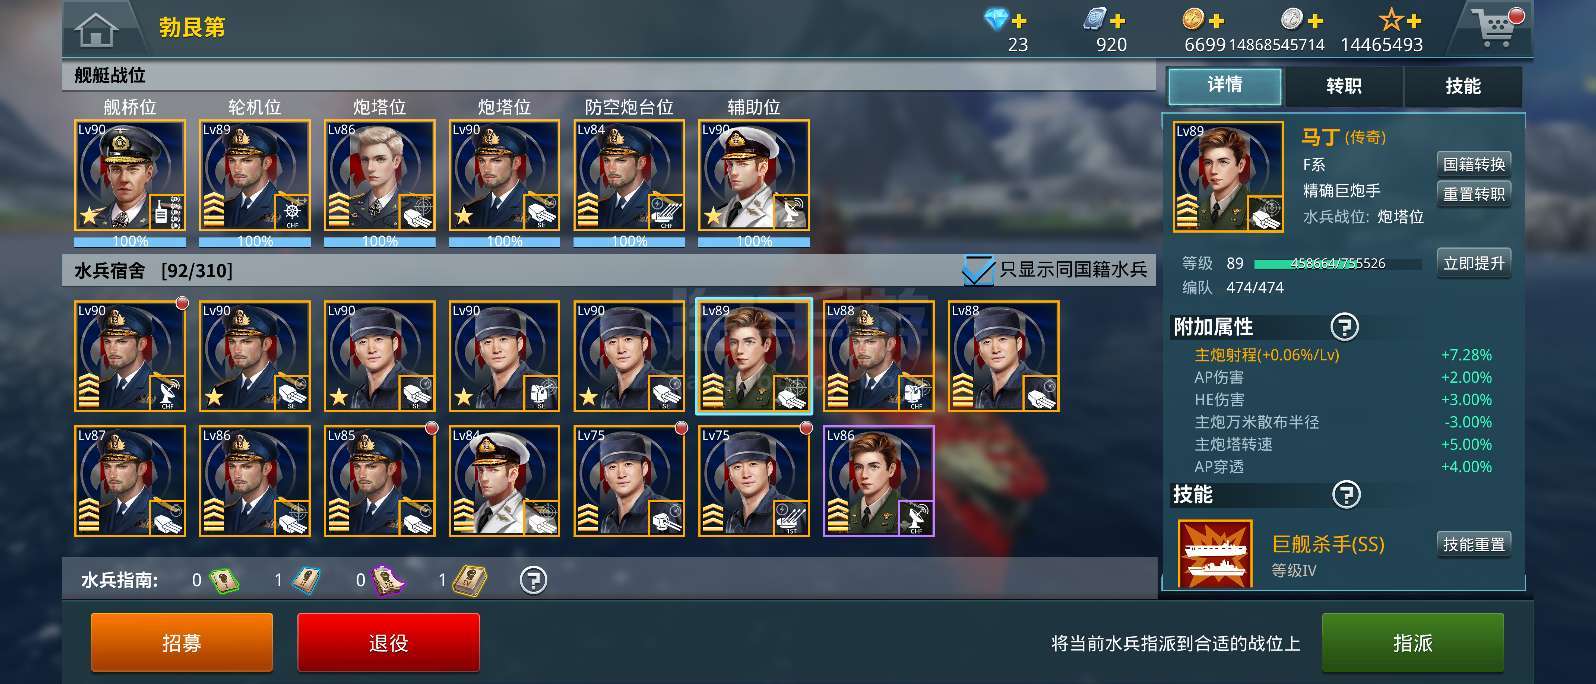The image size is (1596, 684).
Task: Add gold coins with plus icon
Action: [x=1216, y=19]
